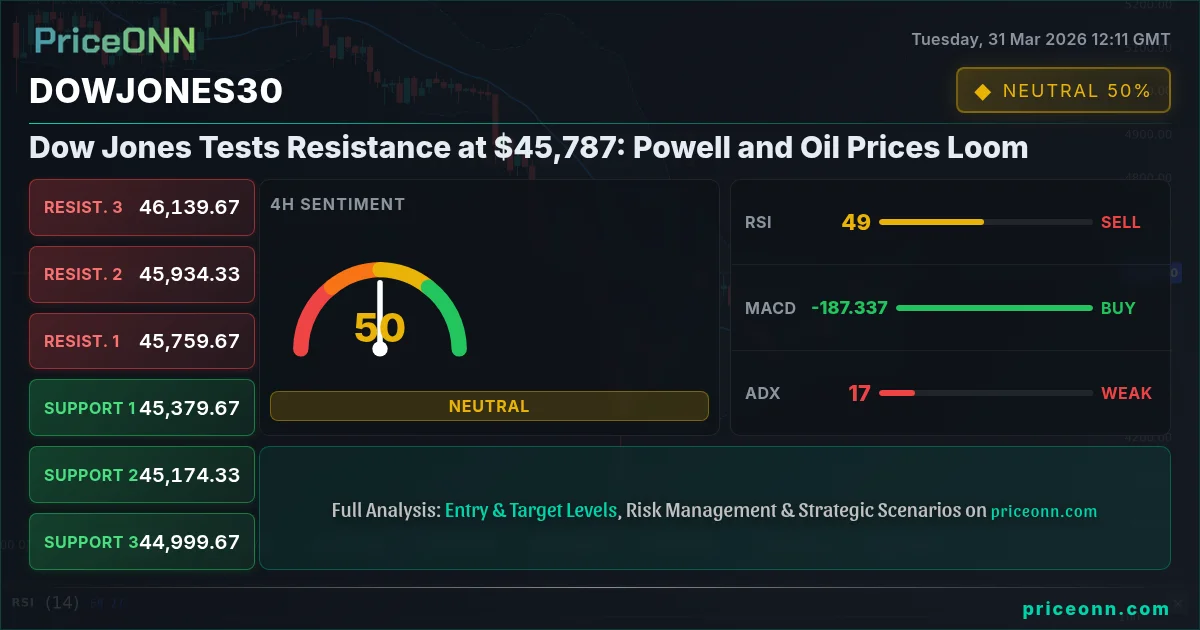The height and width of the screenshot is (630, 1200).
Task: Toggle the NEUTRAL label below the gauge
Action: pyautogui.click(x=489, y=406)
